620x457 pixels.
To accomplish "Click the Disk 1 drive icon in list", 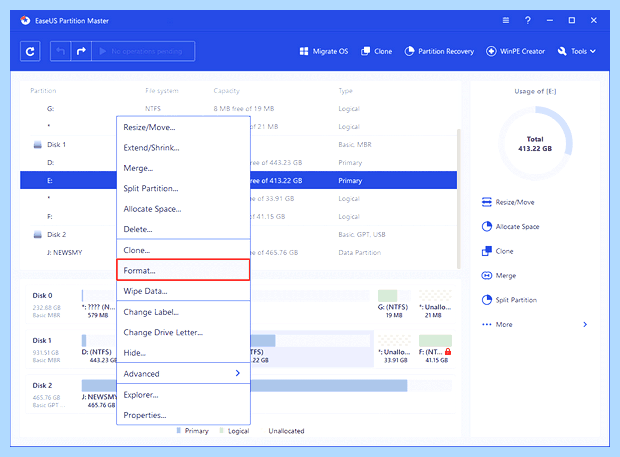I will [38, 145].
